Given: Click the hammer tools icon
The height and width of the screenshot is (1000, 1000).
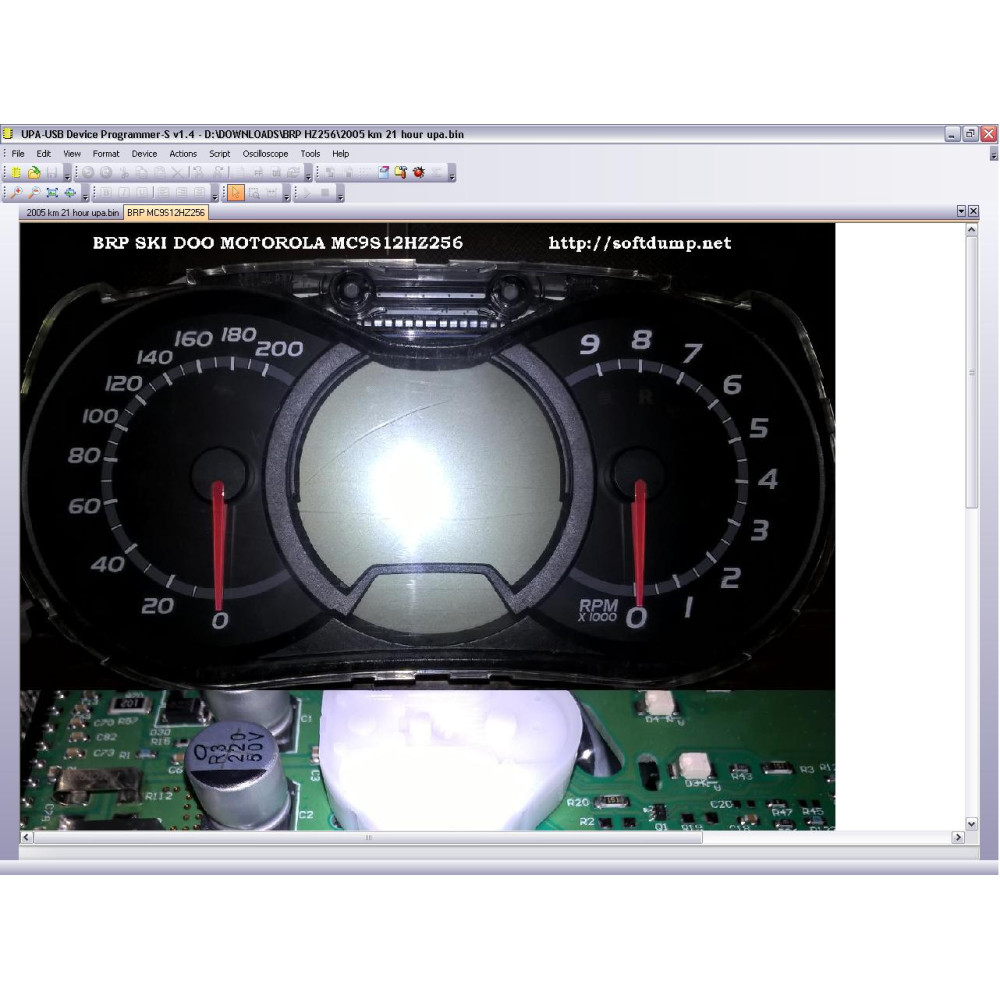Looking at the screenshot, I should [401, 172].
